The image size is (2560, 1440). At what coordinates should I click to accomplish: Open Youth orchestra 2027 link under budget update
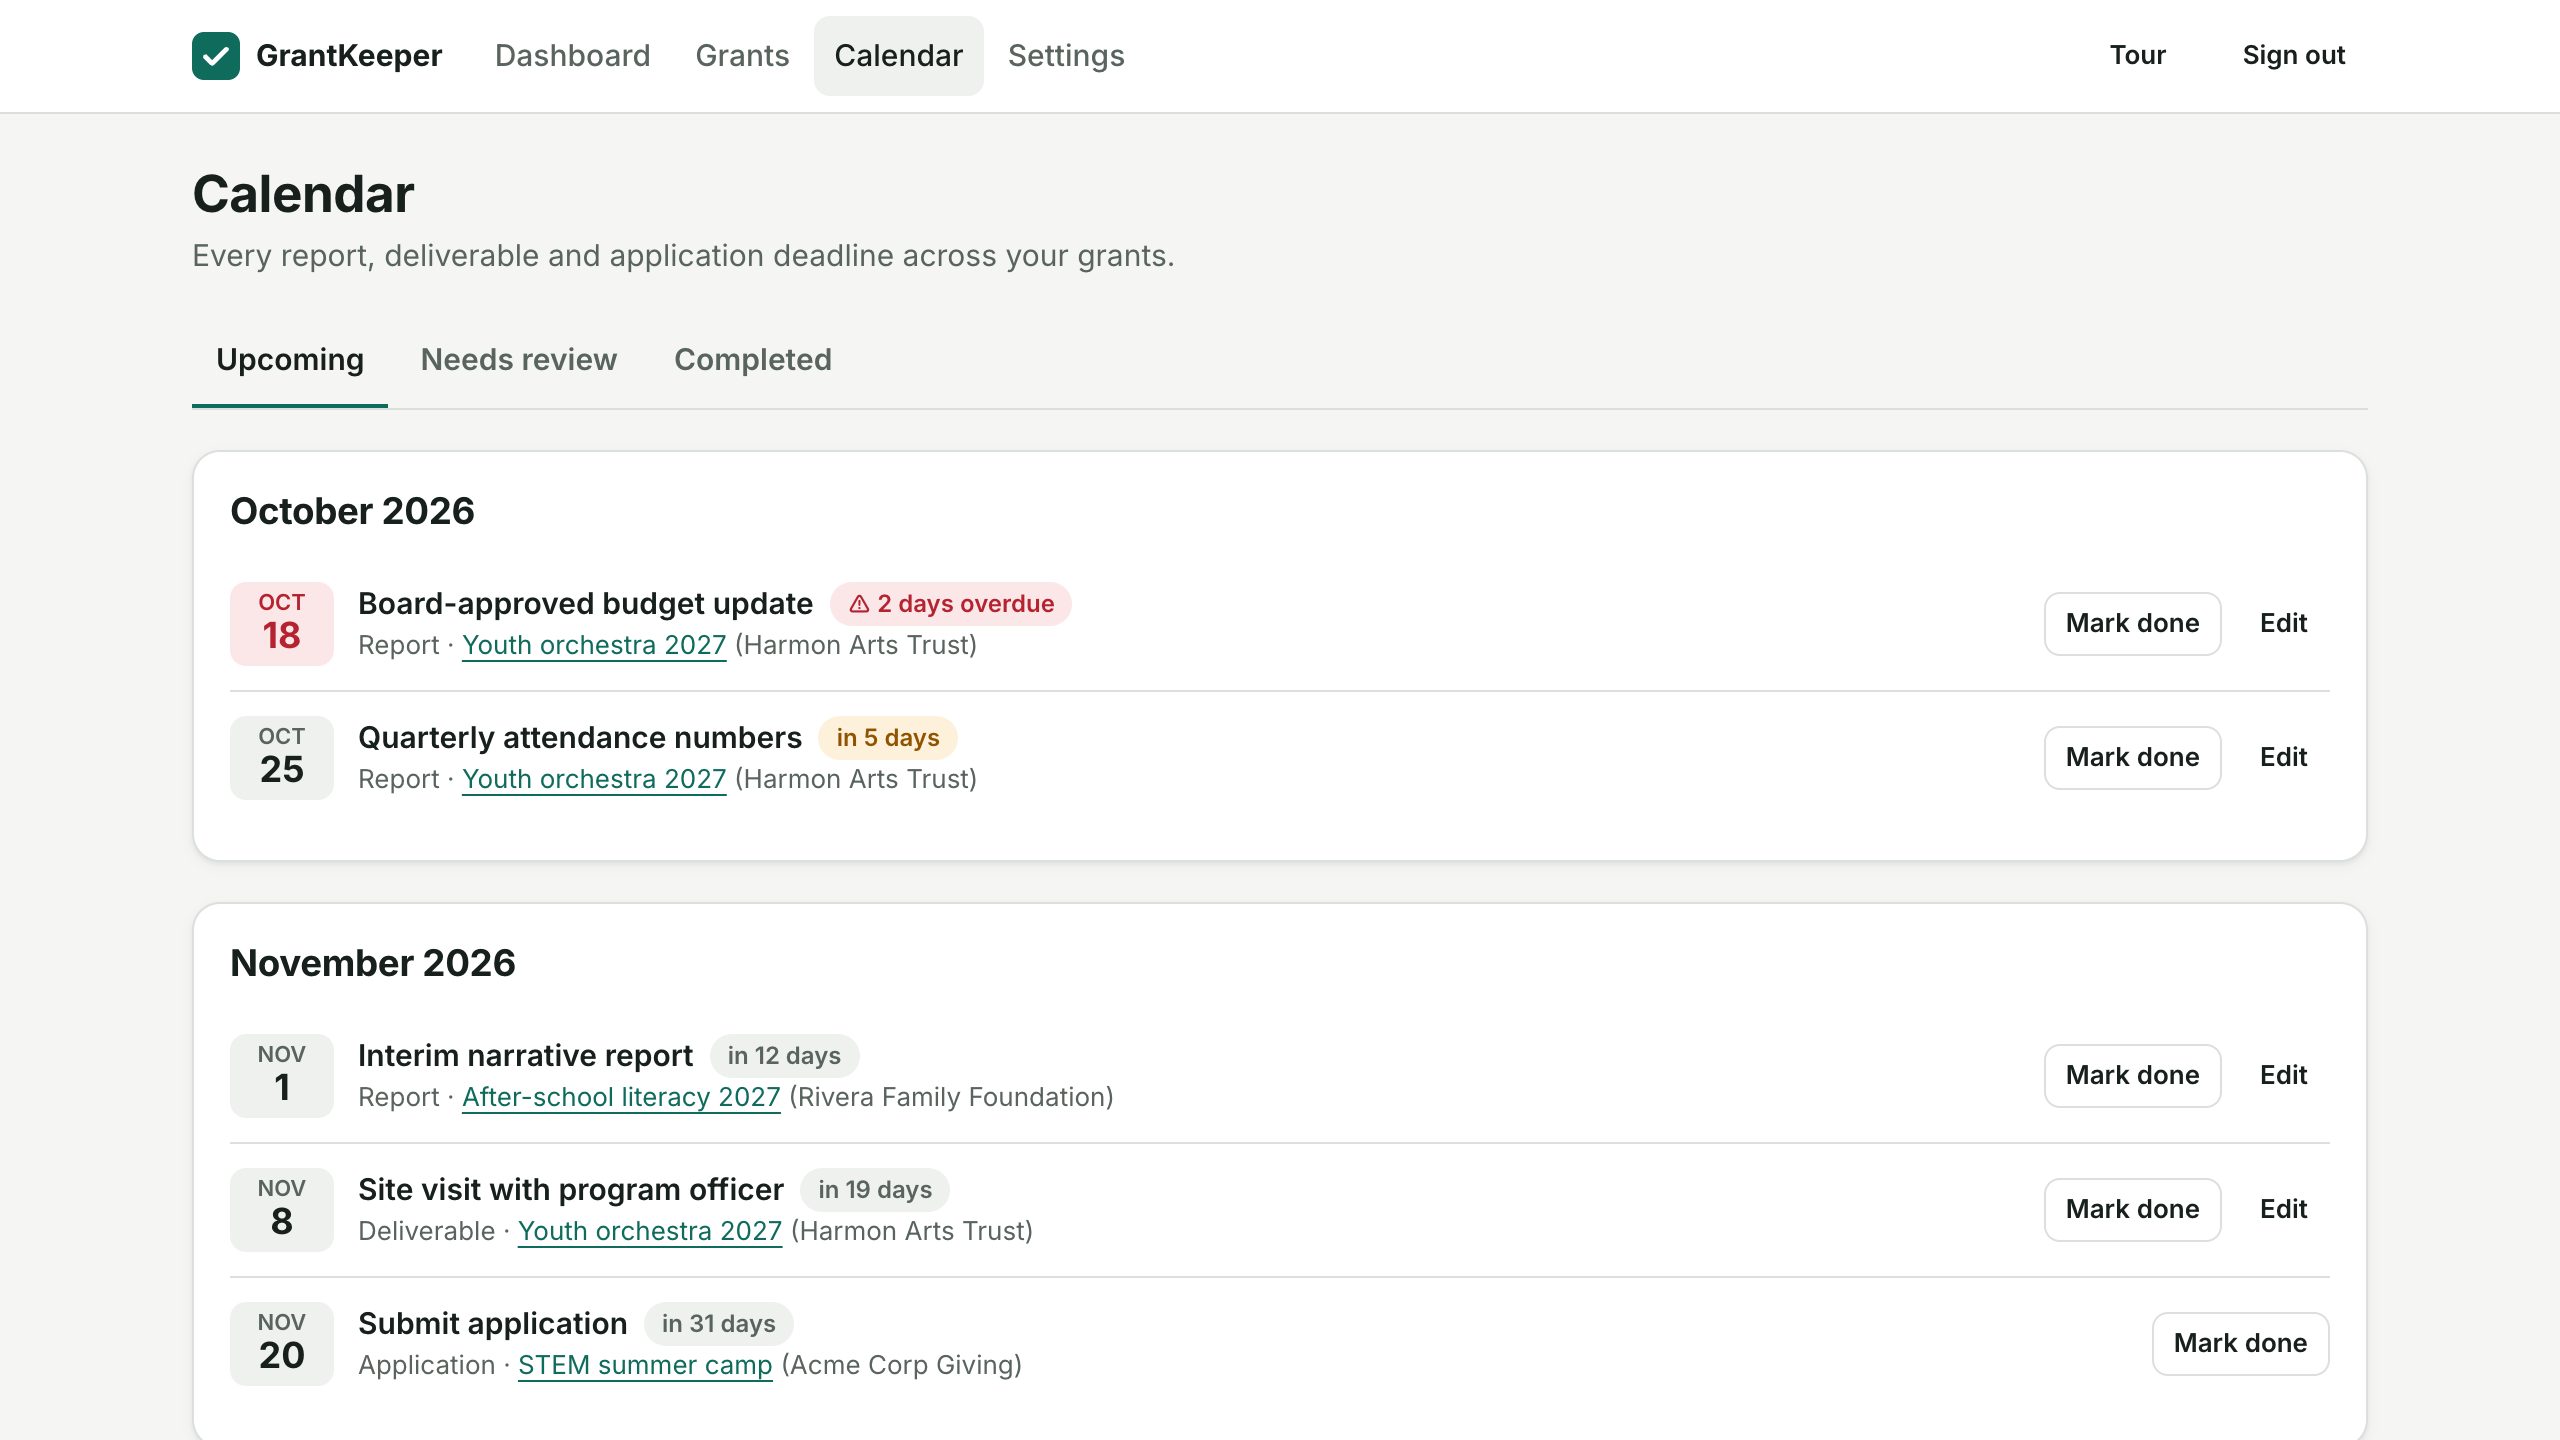594,646
